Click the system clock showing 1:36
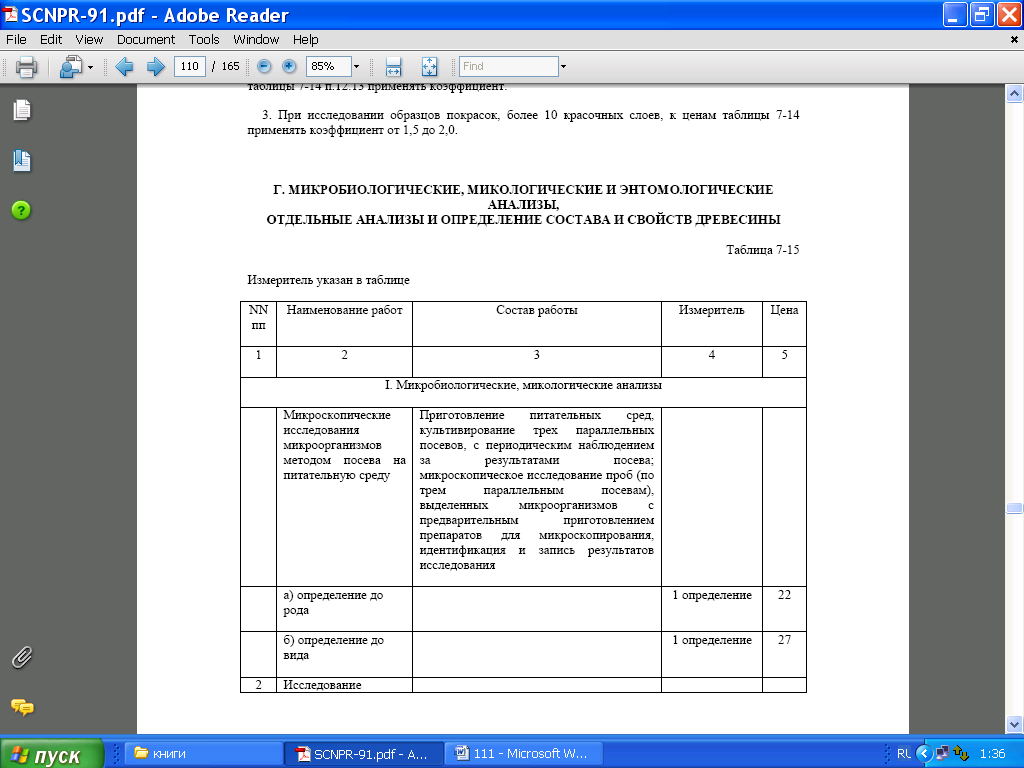Image resolution: width=1024 pixels, height=768 pixels. (992, 754)
